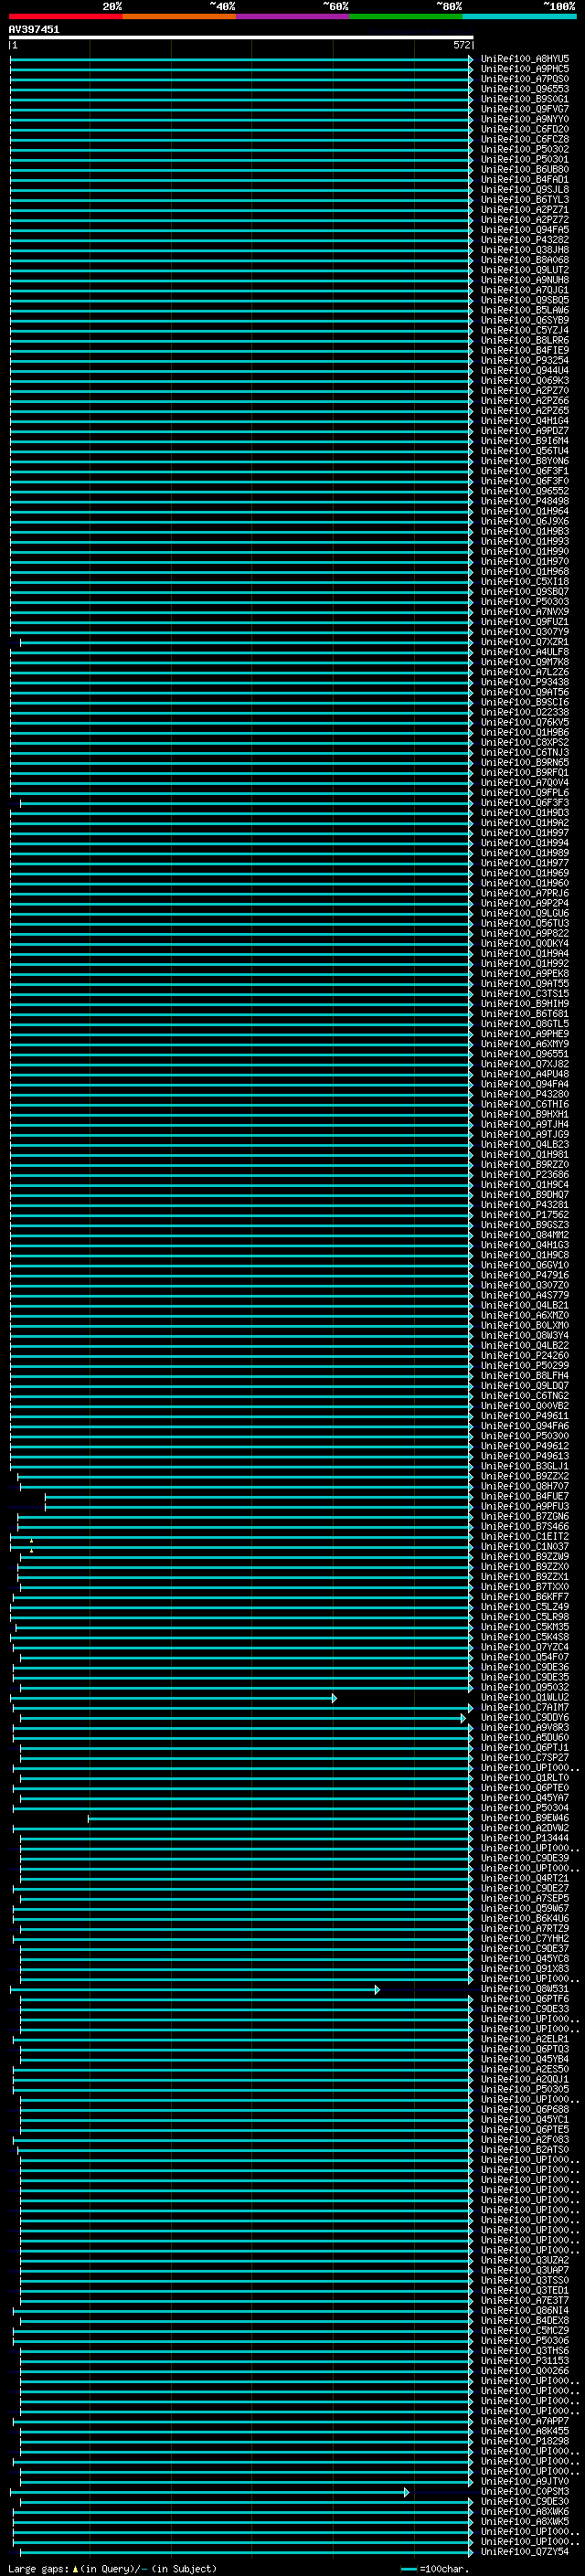This screenshot has width=585, height=2576.
Task: Open hit UniRef100_A8HYU5
Action: 525,59
